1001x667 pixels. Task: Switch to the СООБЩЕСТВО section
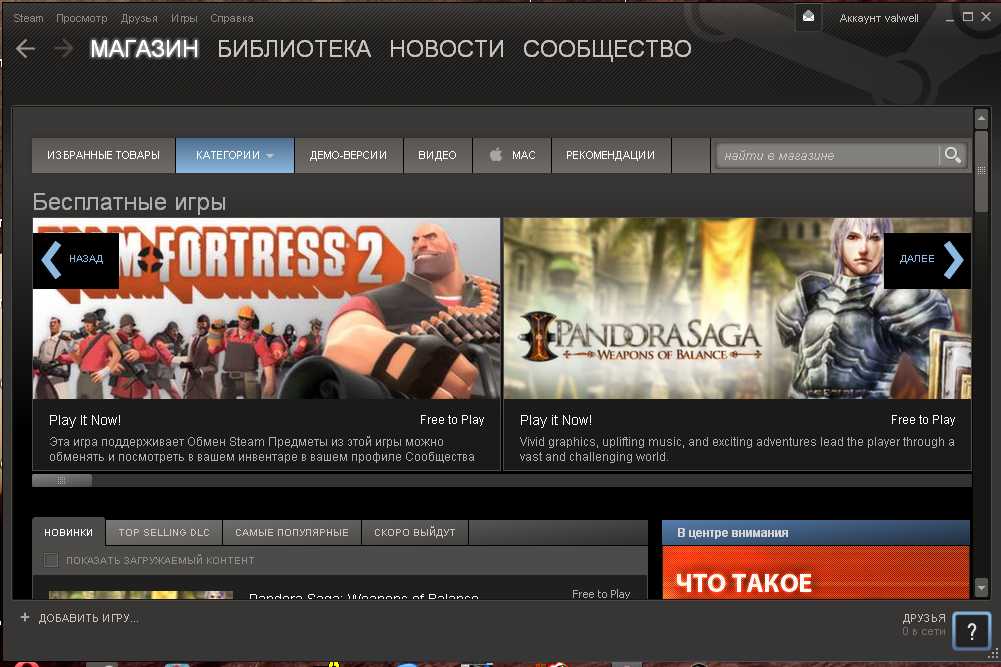click(607, 49)
